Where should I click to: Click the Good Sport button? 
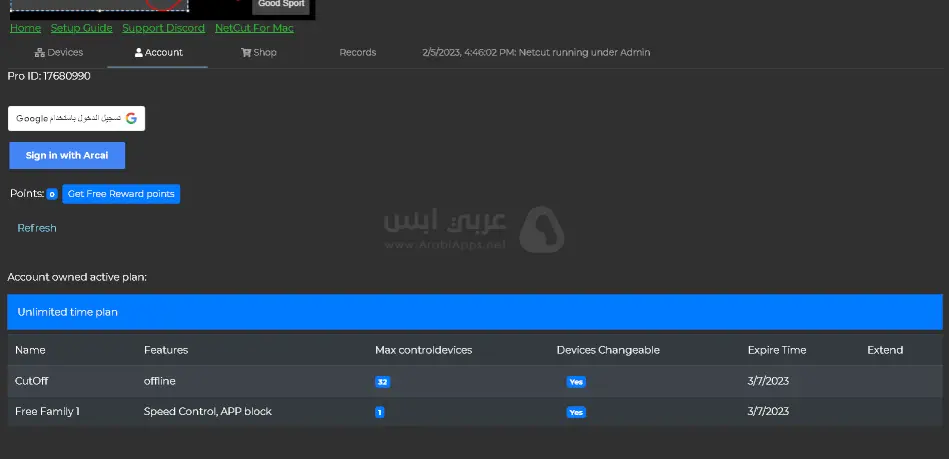pos(281,5)
